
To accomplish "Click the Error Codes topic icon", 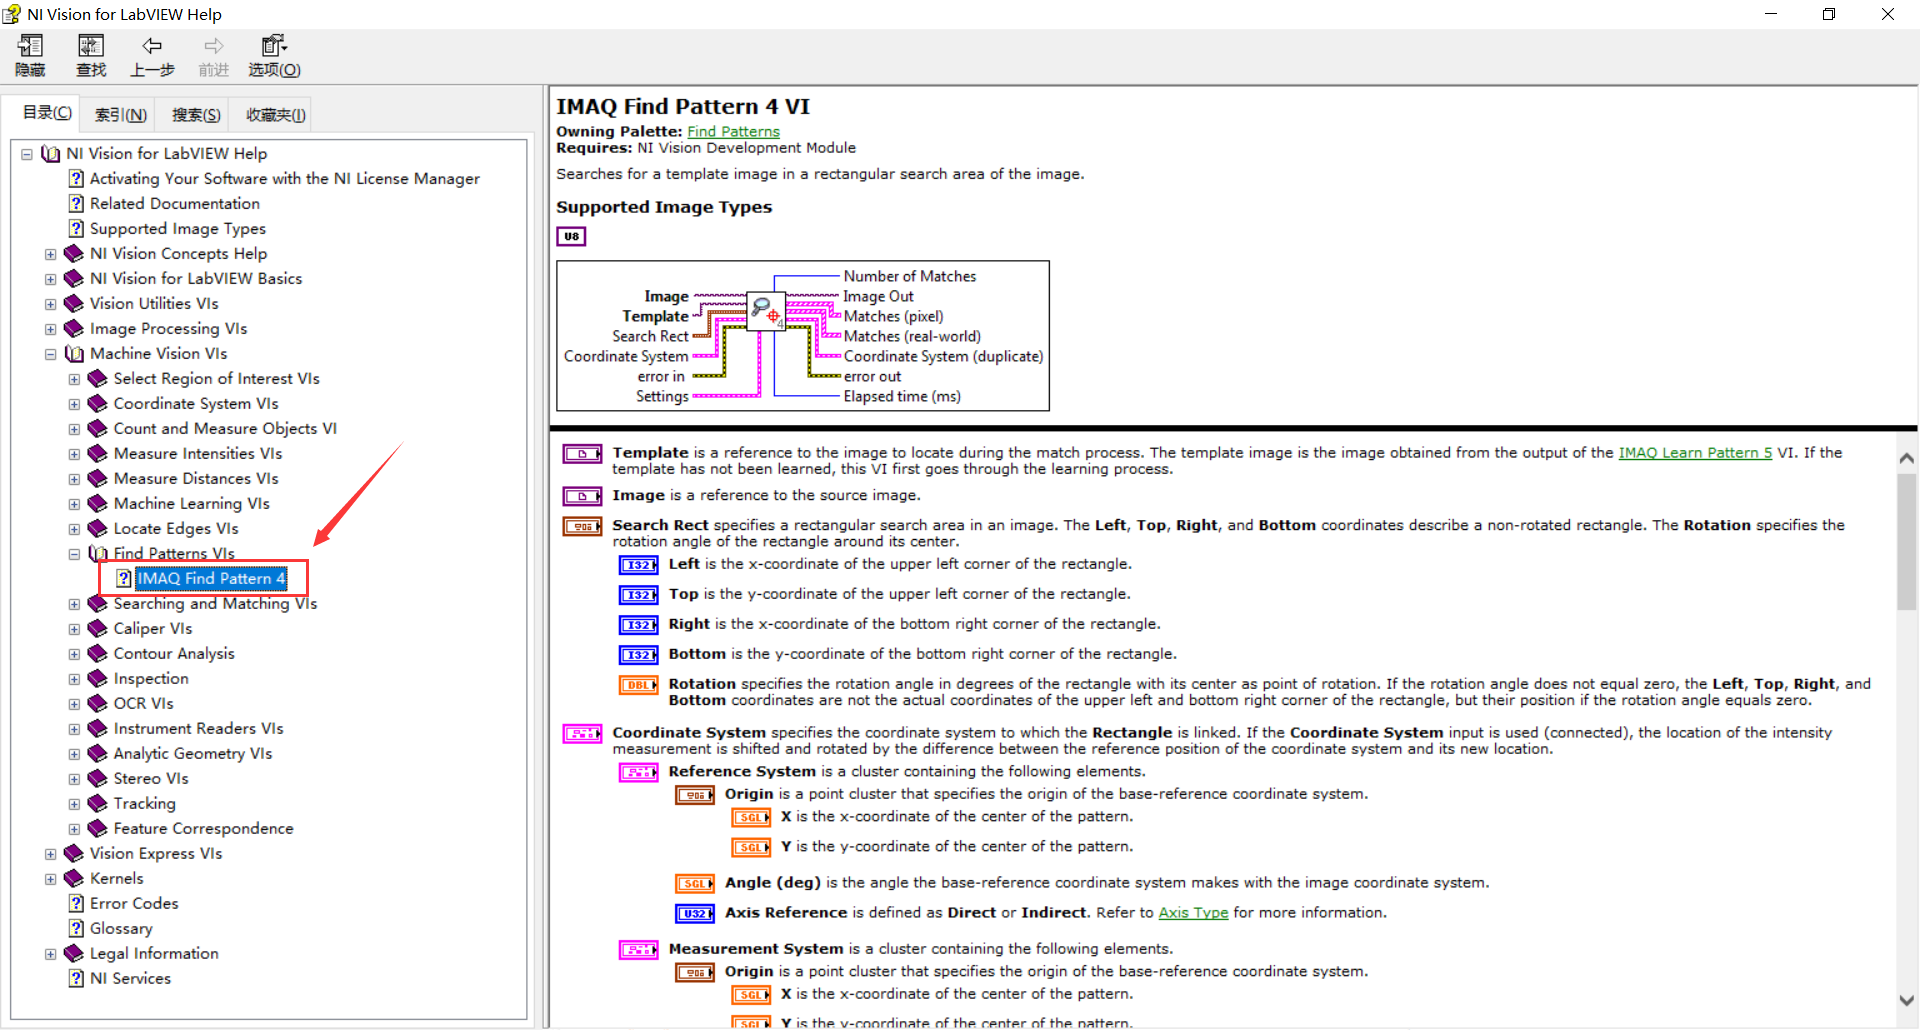I will pos(76,903).
